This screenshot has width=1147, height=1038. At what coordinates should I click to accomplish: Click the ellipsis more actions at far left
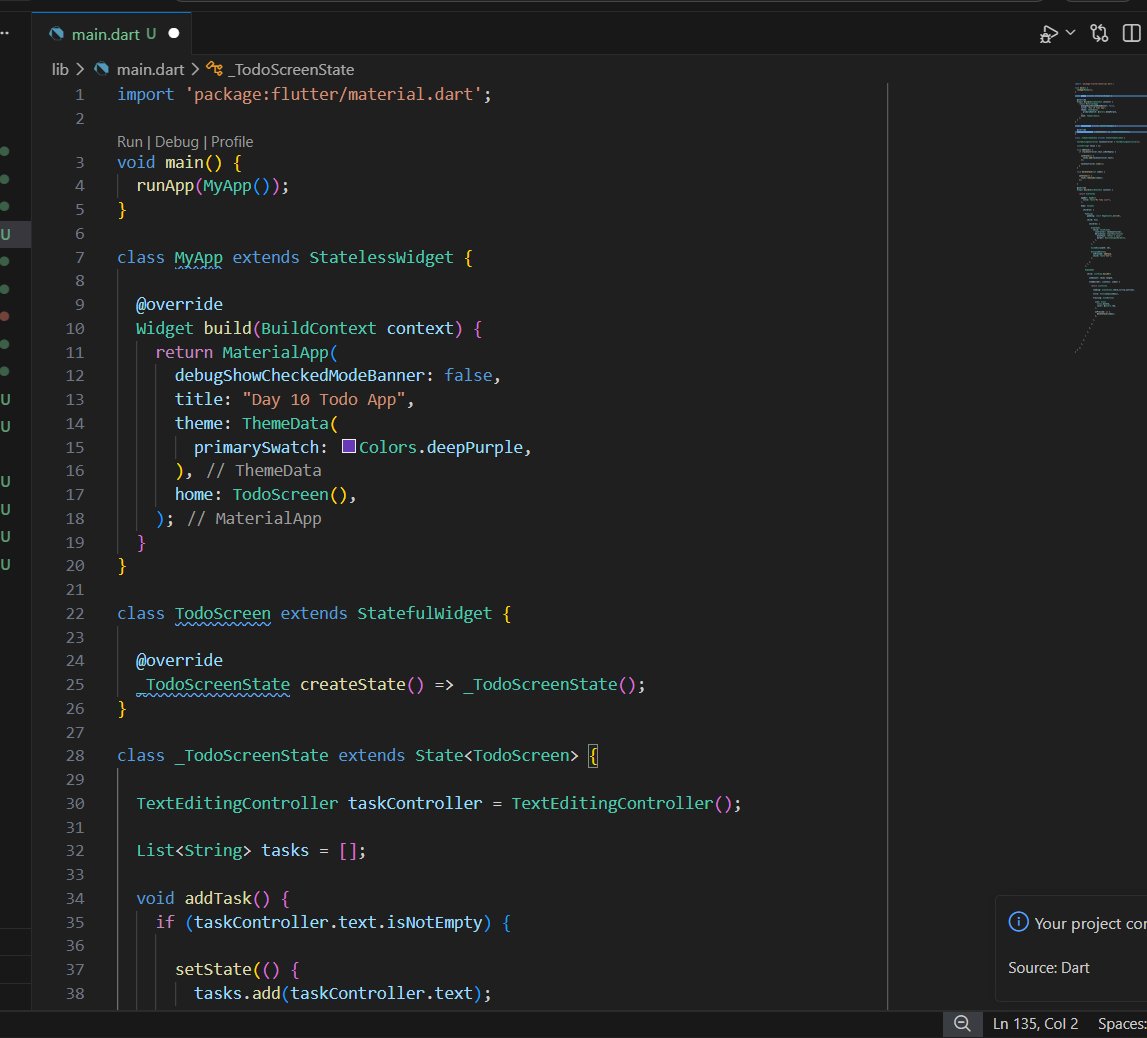coord(4,34)
